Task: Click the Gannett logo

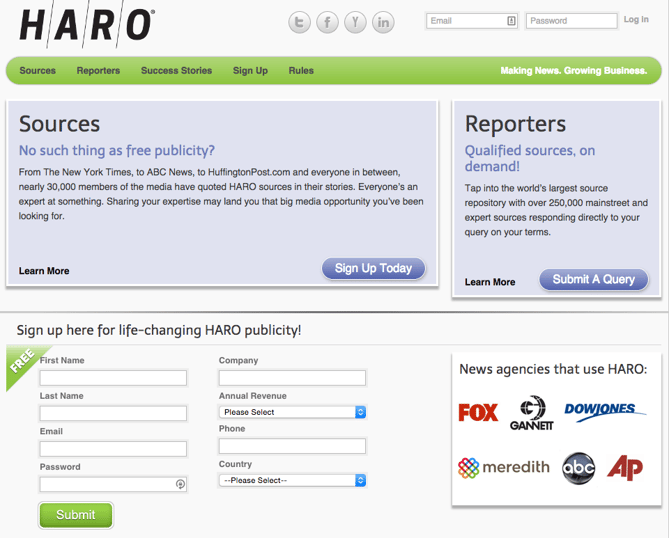Action: tap(530, 413)
